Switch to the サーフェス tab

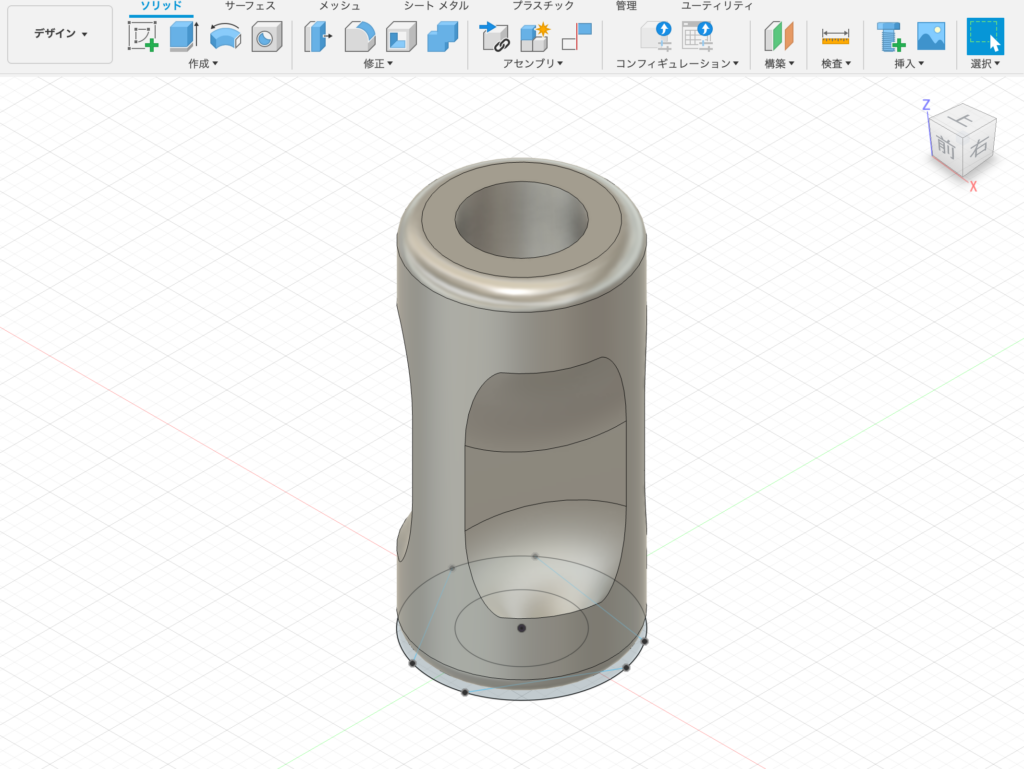250,6
